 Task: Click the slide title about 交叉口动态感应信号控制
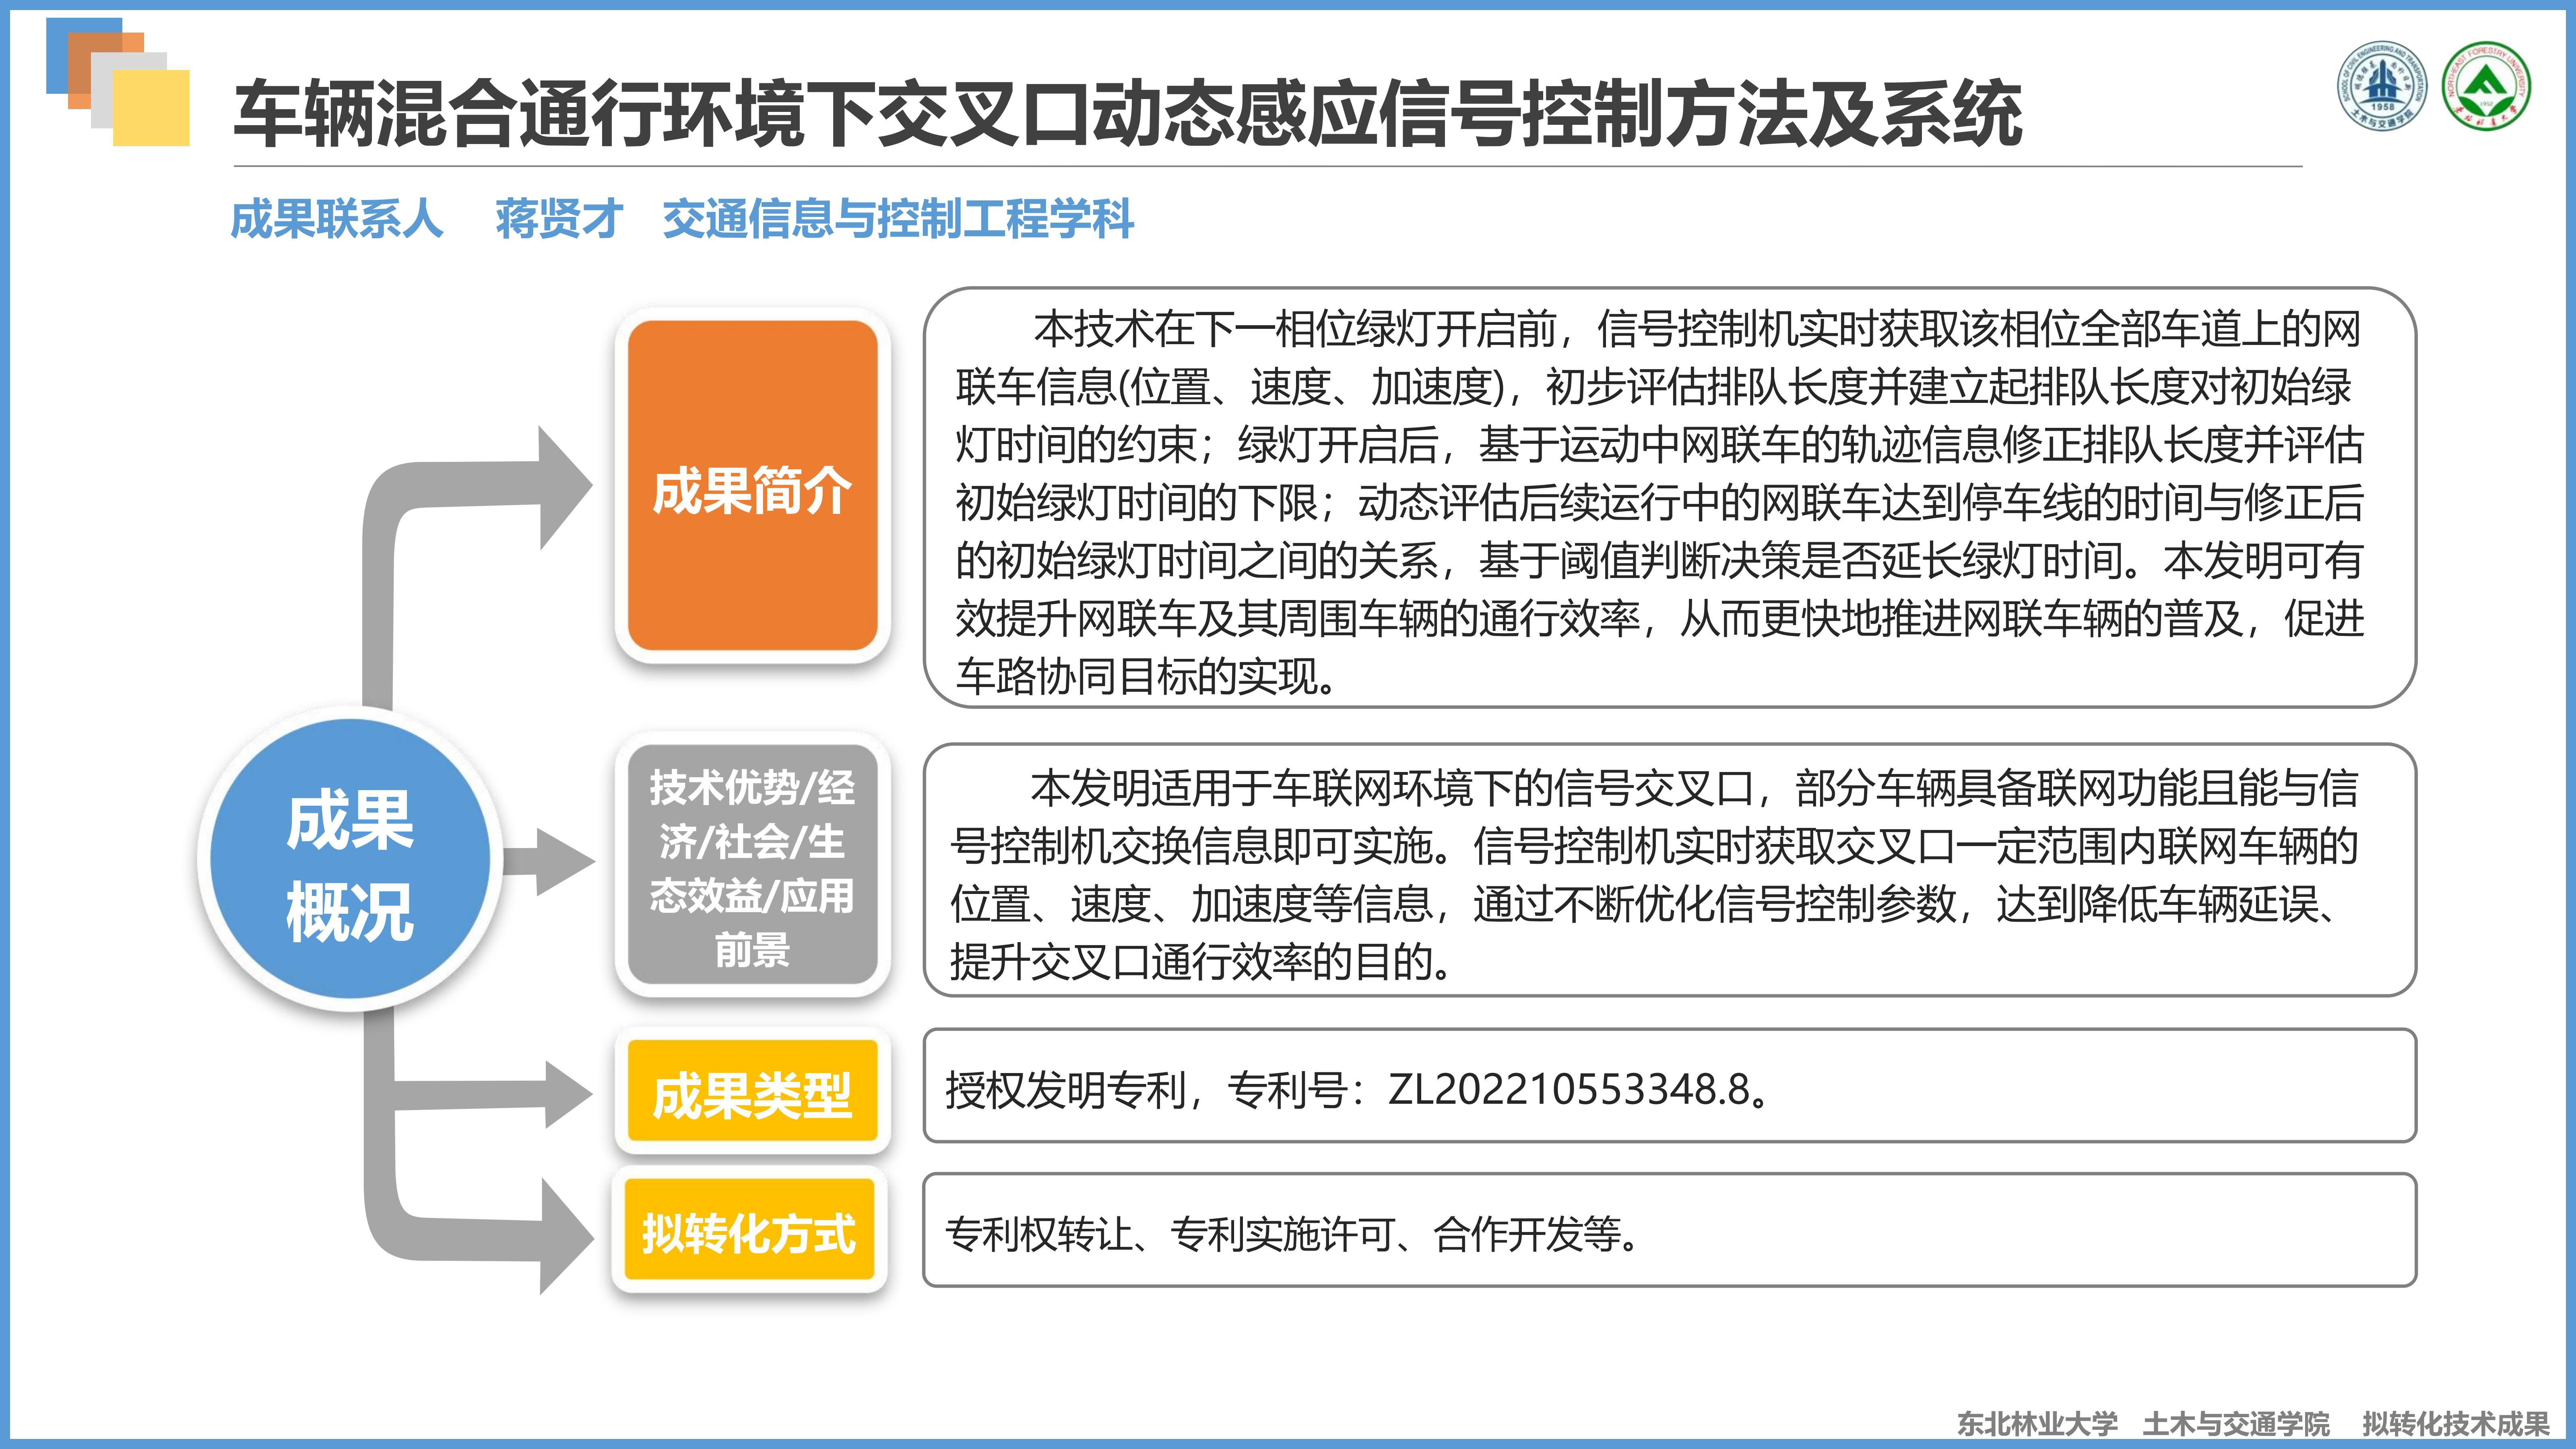tap(1127, 114)
